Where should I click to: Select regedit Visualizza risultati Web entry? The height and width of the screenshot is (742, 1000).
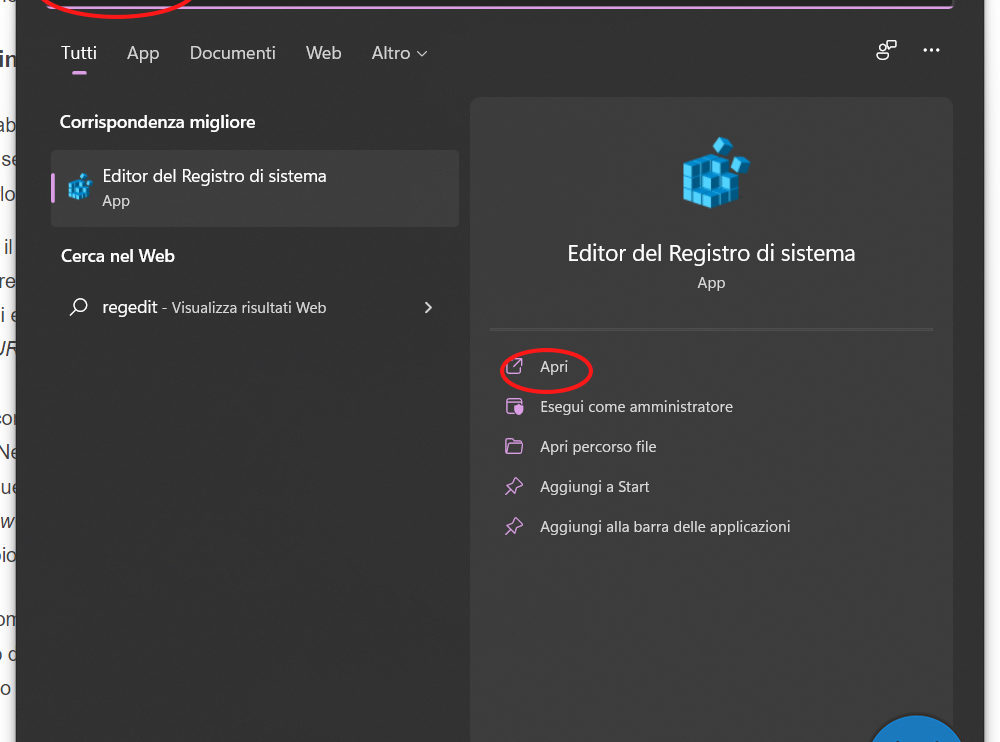(x=214, y=308)
